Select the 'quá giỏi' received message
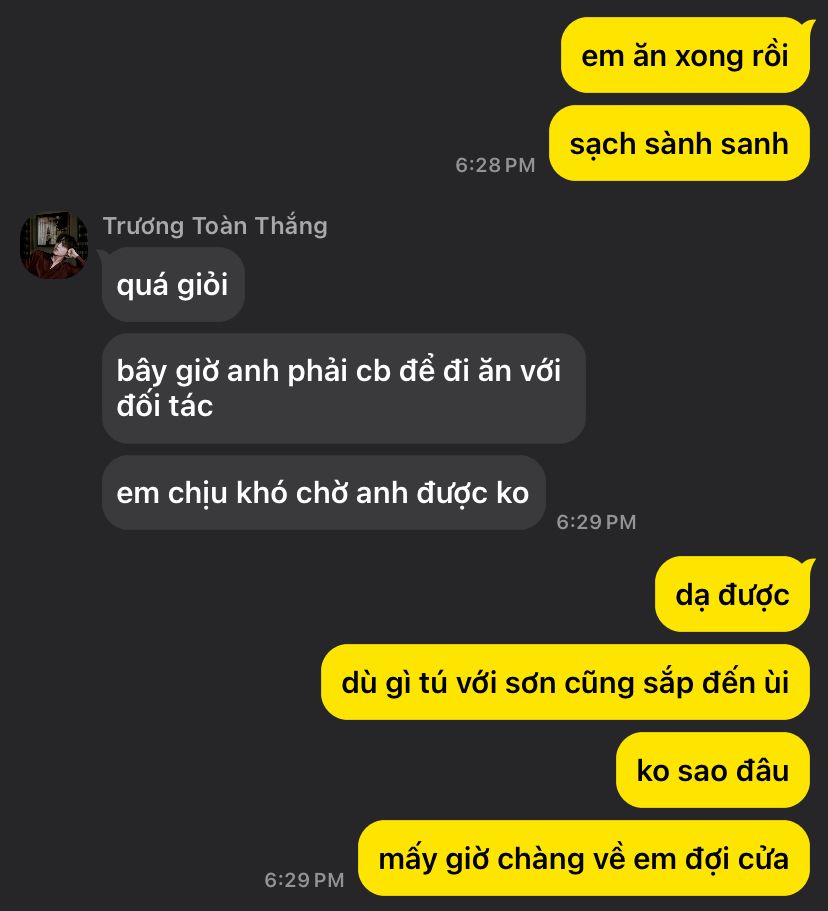Viewport: 828px width, 911px height. click(173, 285)
